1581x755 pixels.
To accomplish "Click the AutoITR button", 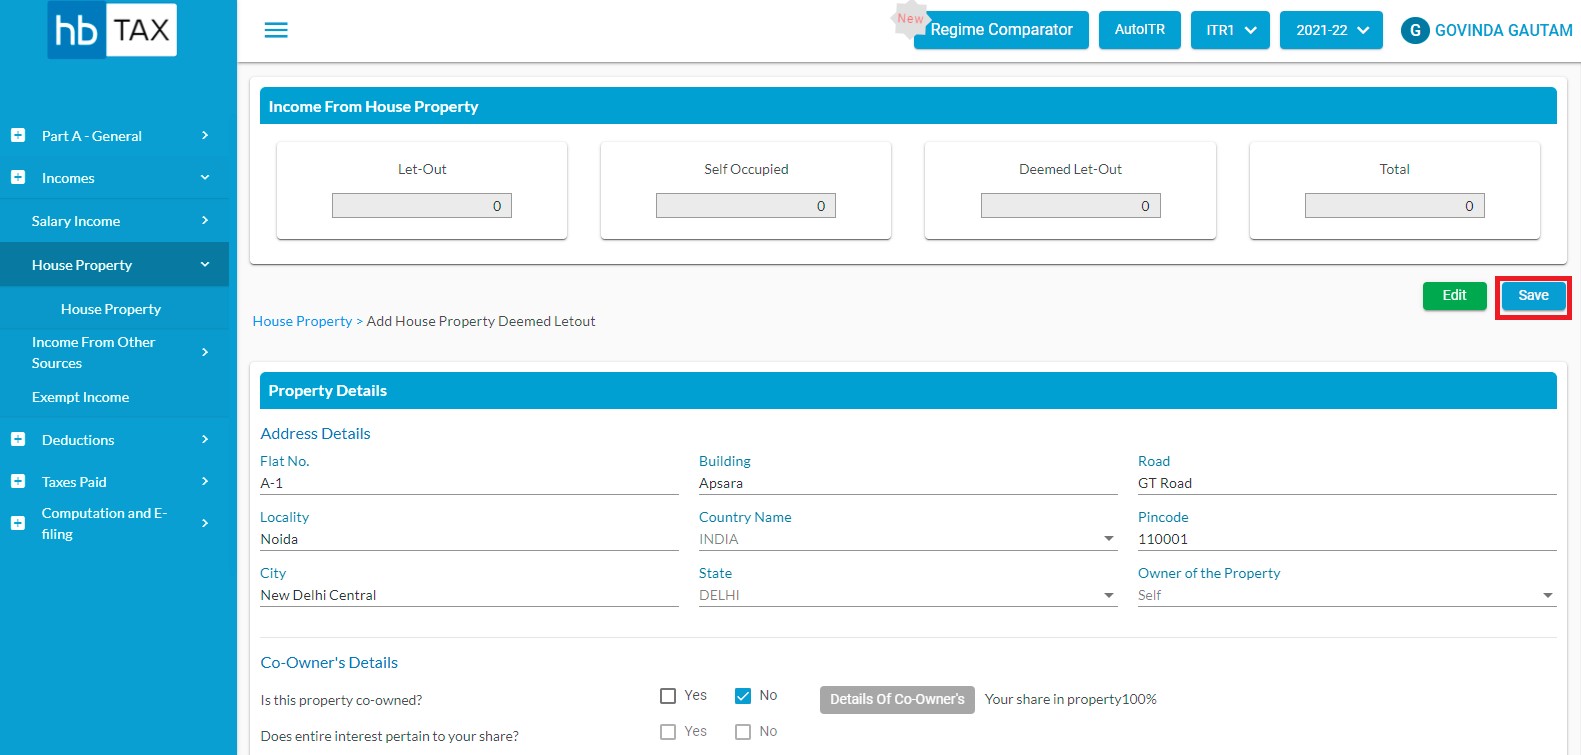I will click(x=1140, y=30).
